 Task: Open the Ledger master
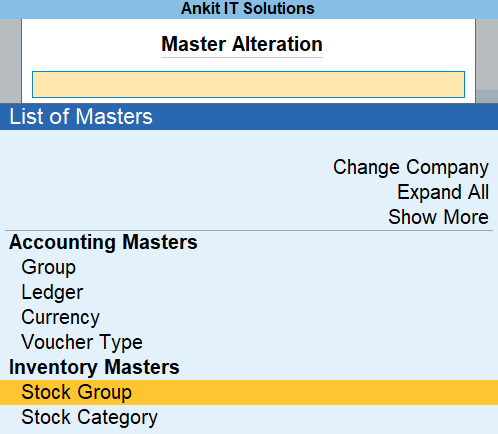pos(52,293)
